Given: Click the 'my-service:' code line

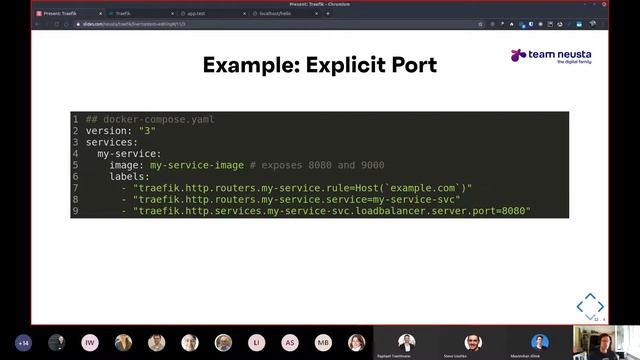Looking at the screenshot, I should point(129,153).
